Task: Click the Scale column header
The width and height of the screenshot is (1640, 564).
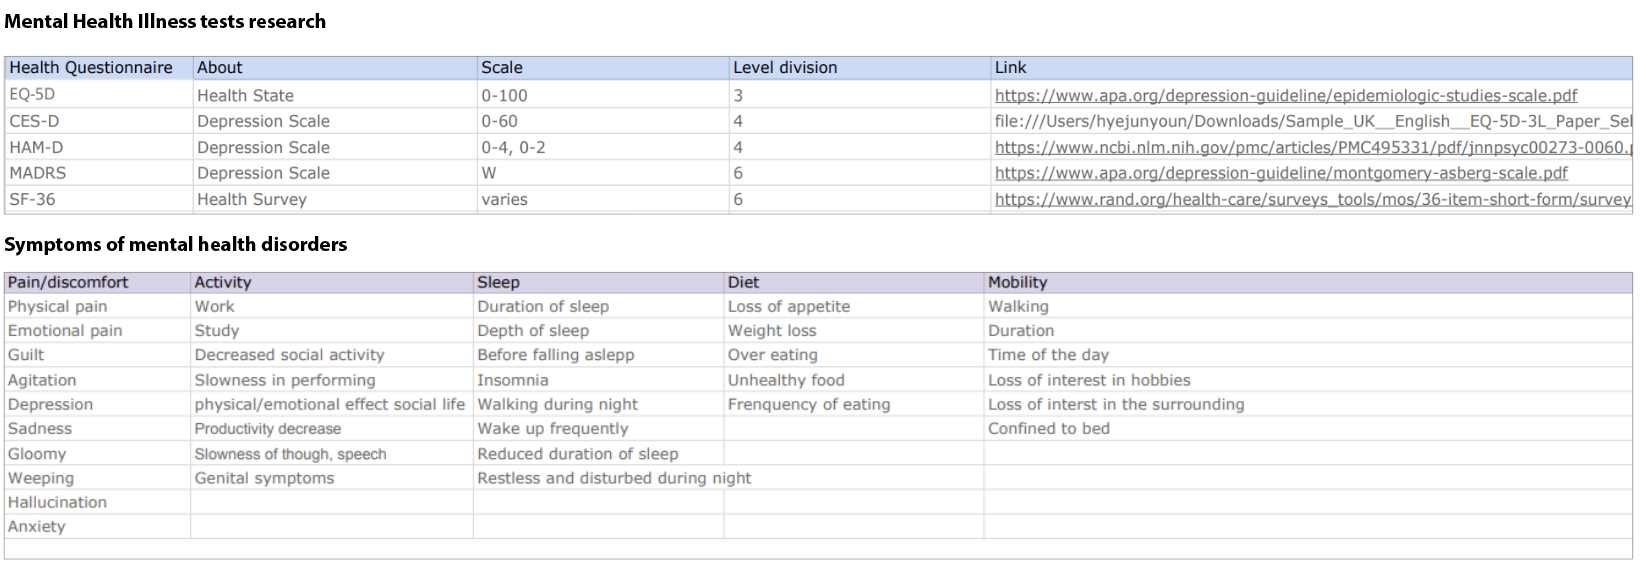Action: click(x=502, y=68)
